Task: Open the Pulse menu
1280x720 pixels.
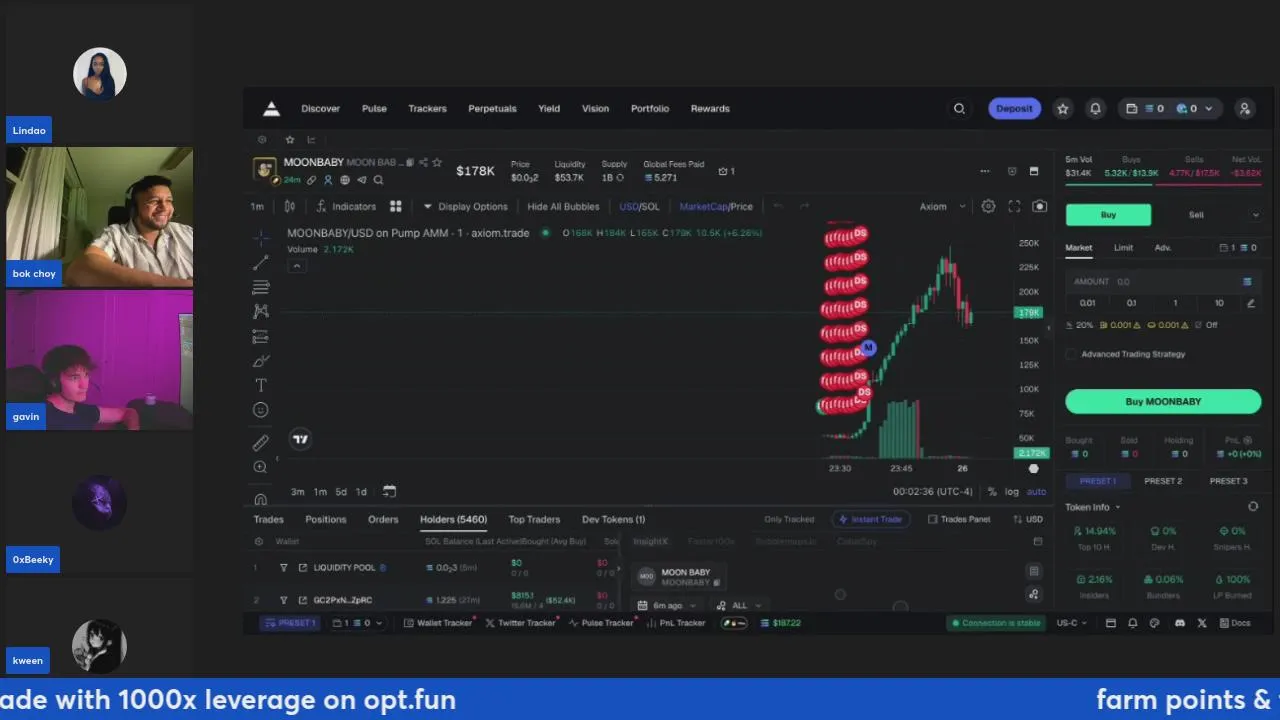Action: (x=374, y=109)
